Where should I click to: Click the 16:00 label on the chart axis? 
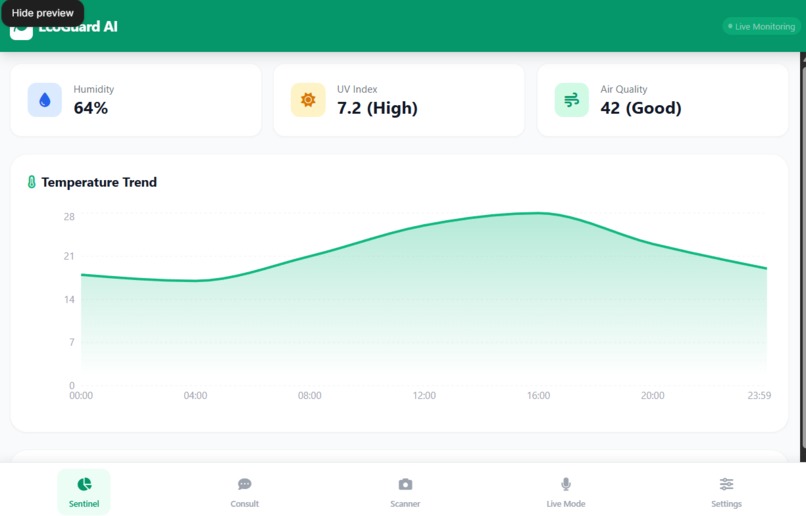538,396
